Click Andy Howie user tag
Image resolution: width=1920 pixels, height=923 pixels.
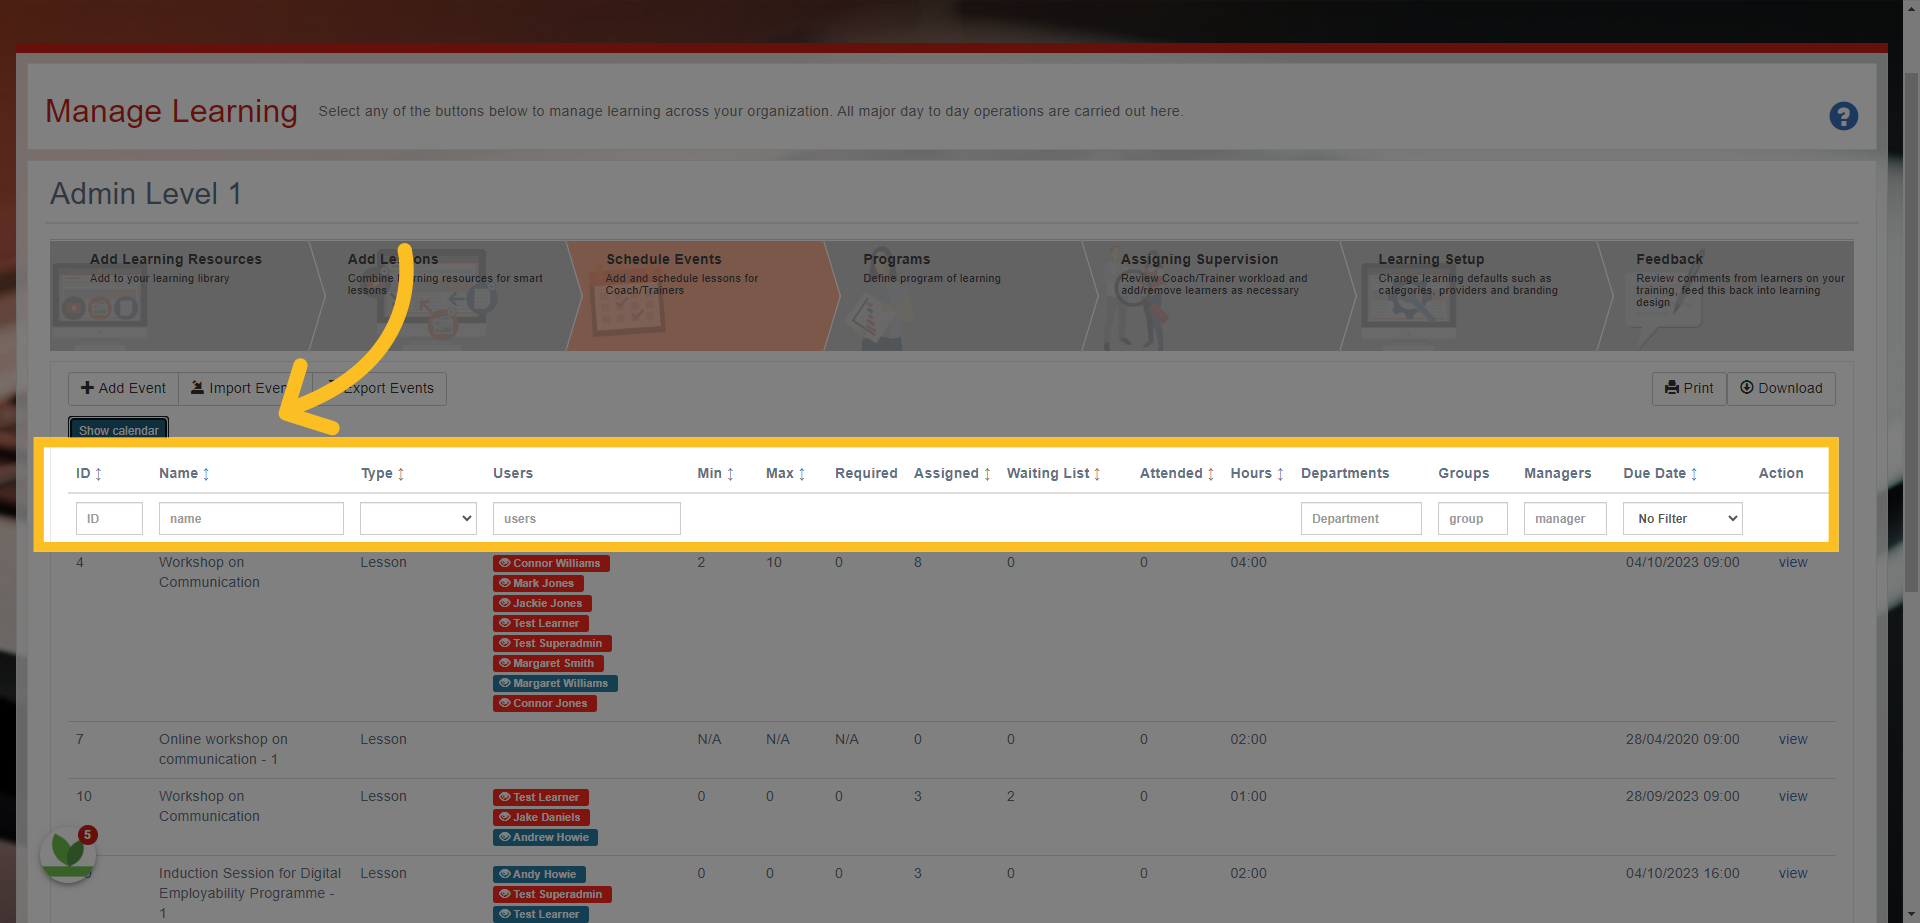click(x=539, y=874)
